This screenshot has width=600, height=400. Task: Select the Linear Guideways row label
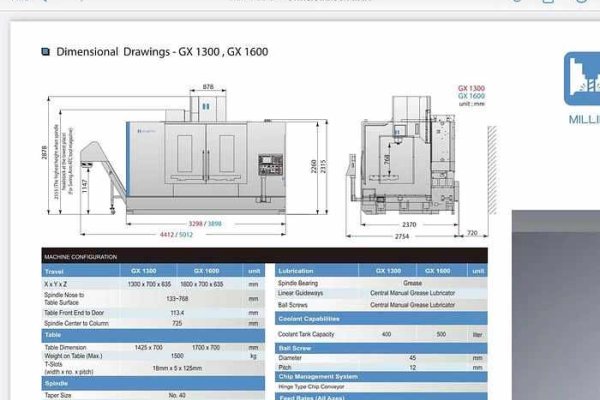[300, 293]
